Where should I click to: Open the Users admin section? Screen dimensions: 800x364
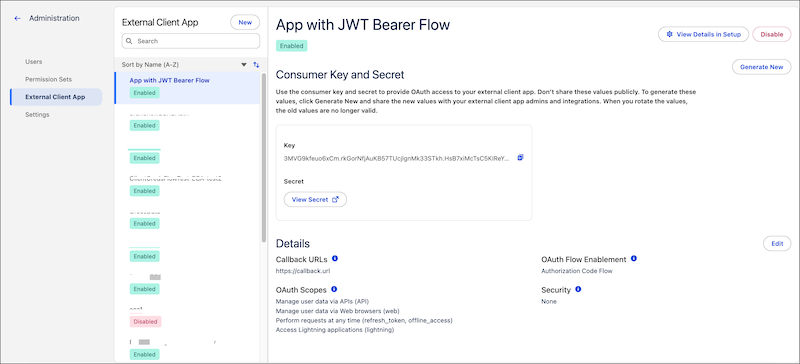[x=34, y=62]
